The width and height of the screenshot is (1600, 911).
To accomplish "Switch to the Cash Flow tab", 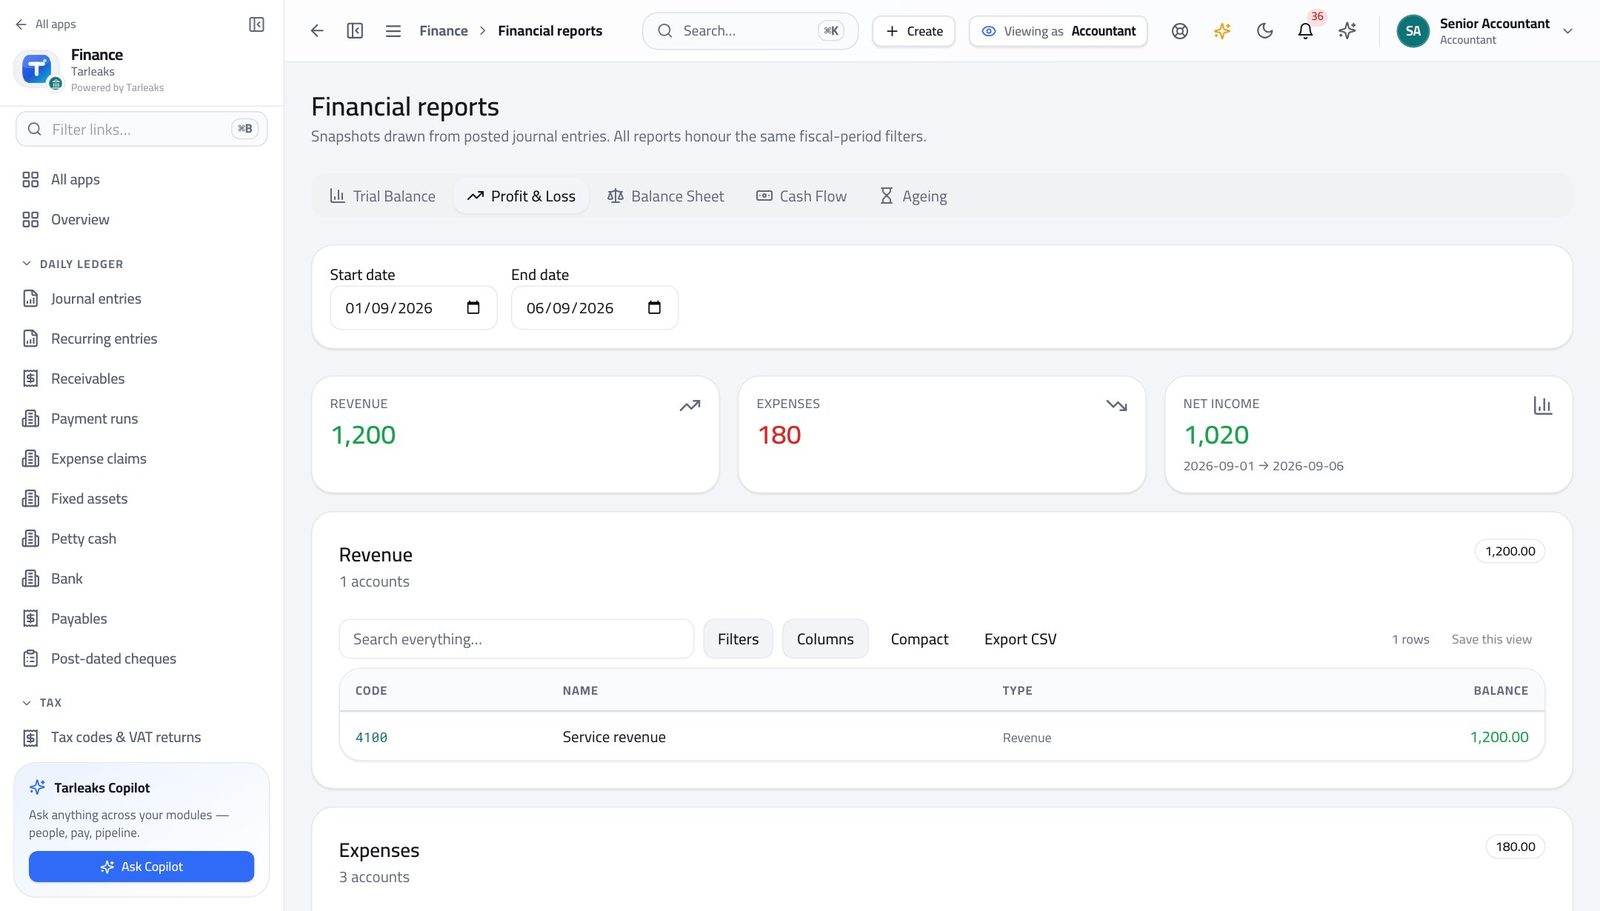I will pyautogui.click(x=801, y=196).
